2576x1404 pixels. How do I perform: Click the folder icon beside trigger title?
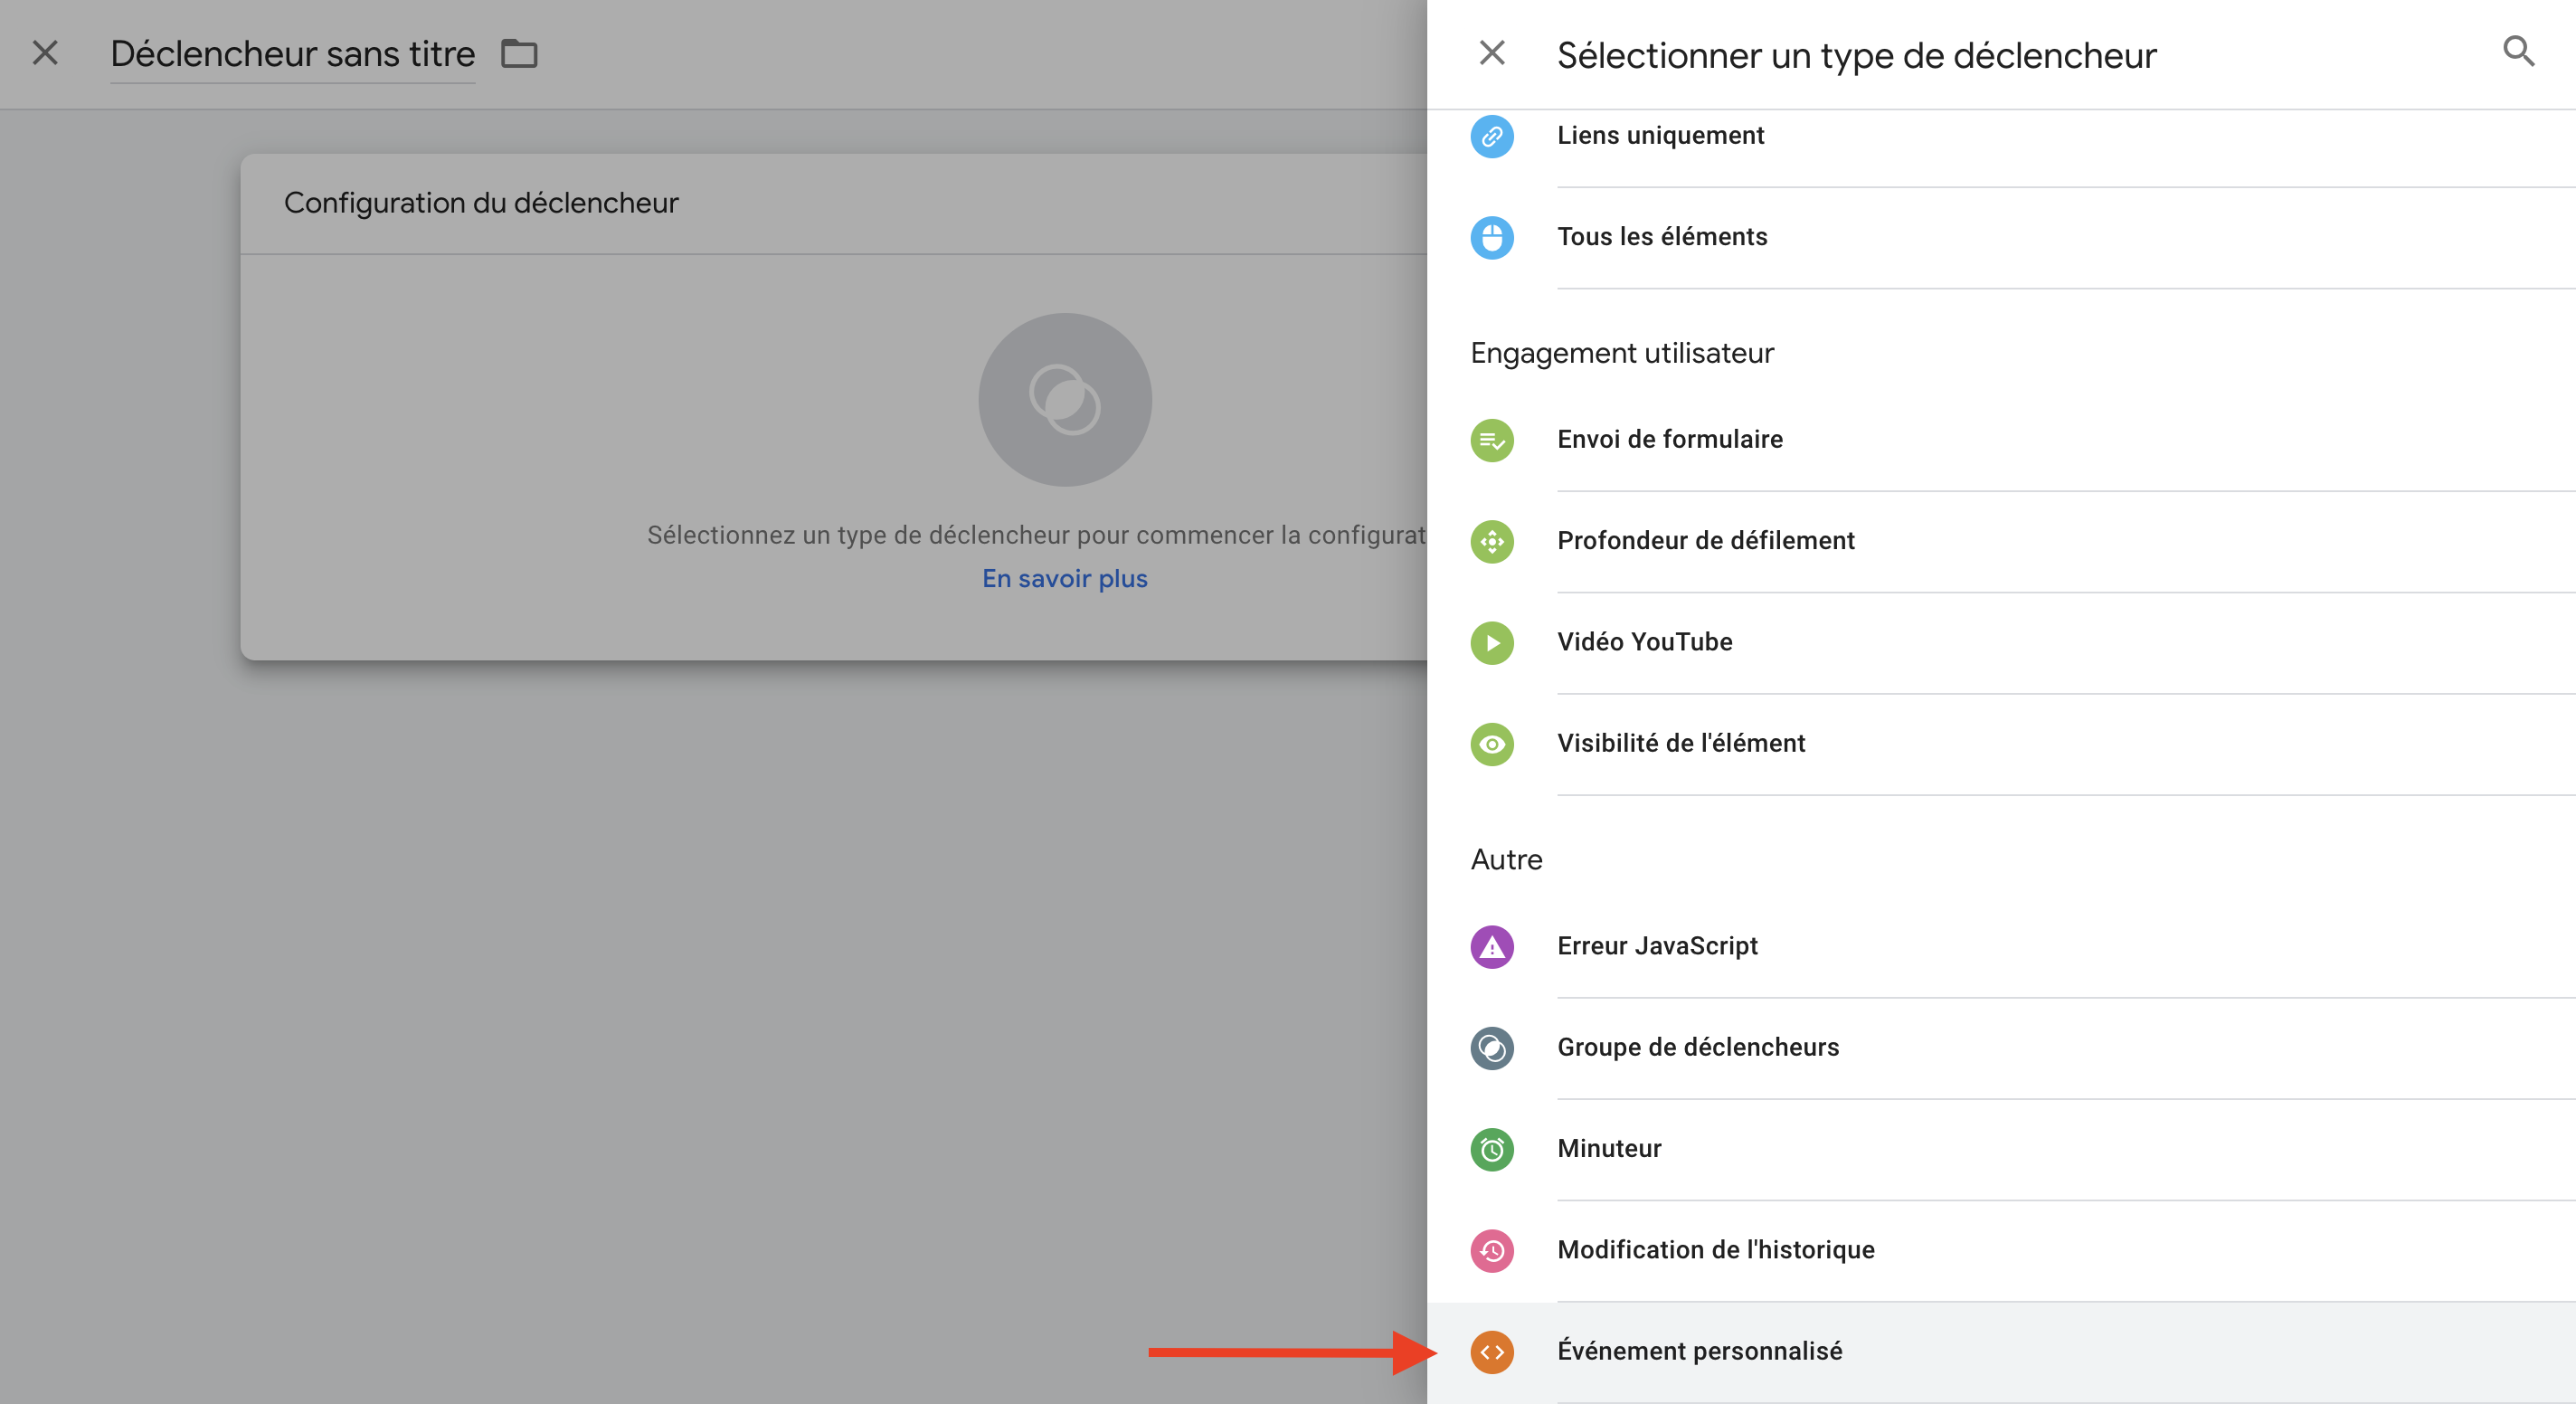point(519,54)
